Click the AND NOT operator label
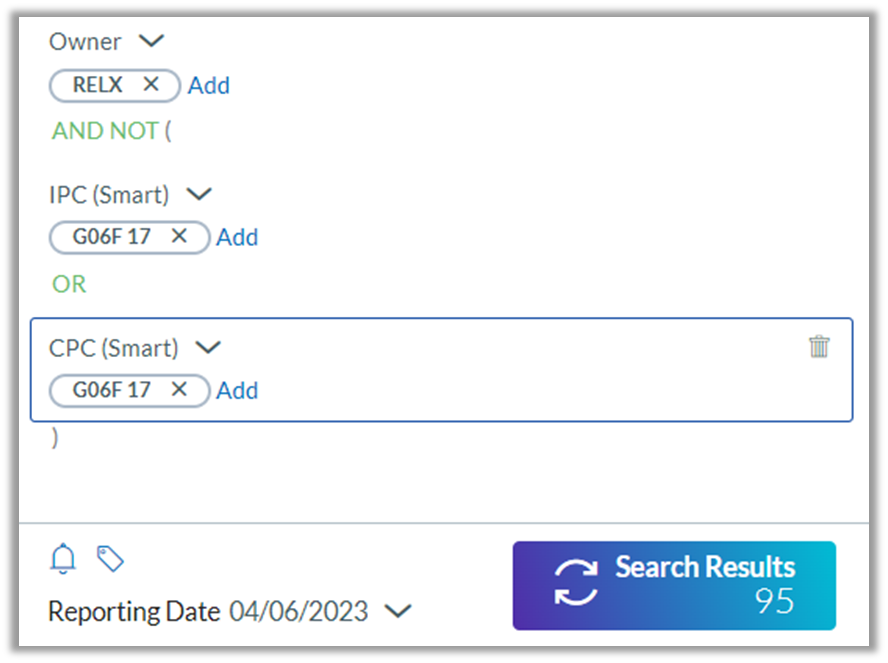Viewport: 888px width, 663px height. pyautogui.click(x=104, y=130)
